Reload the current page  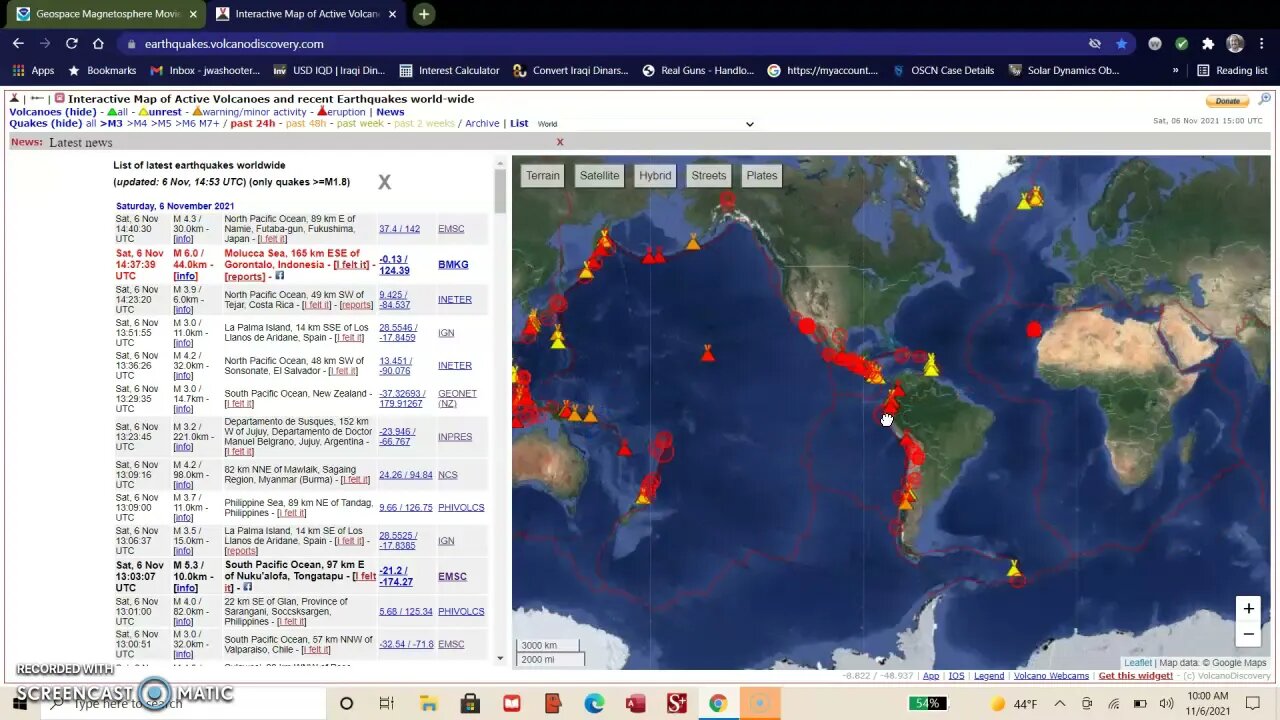(x=72, y=43)
